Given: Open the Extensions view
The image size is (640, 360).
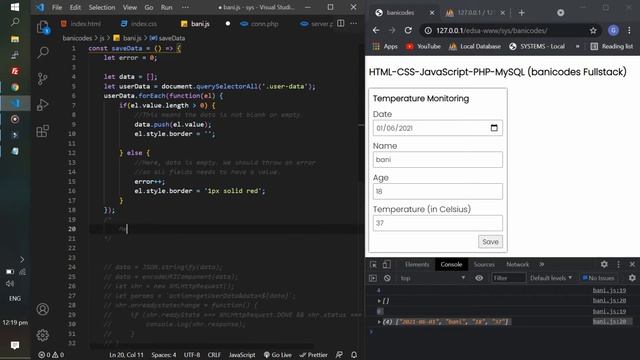Looking at the screenshot, I should click(42, 131).
